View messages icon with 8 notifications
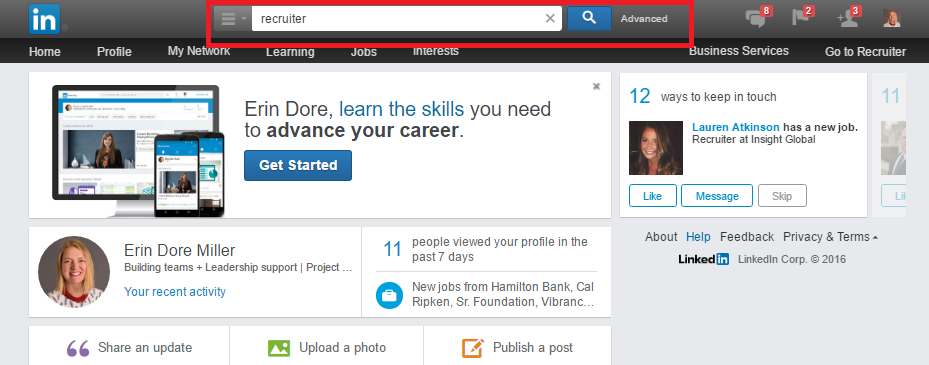 [758, 17]
